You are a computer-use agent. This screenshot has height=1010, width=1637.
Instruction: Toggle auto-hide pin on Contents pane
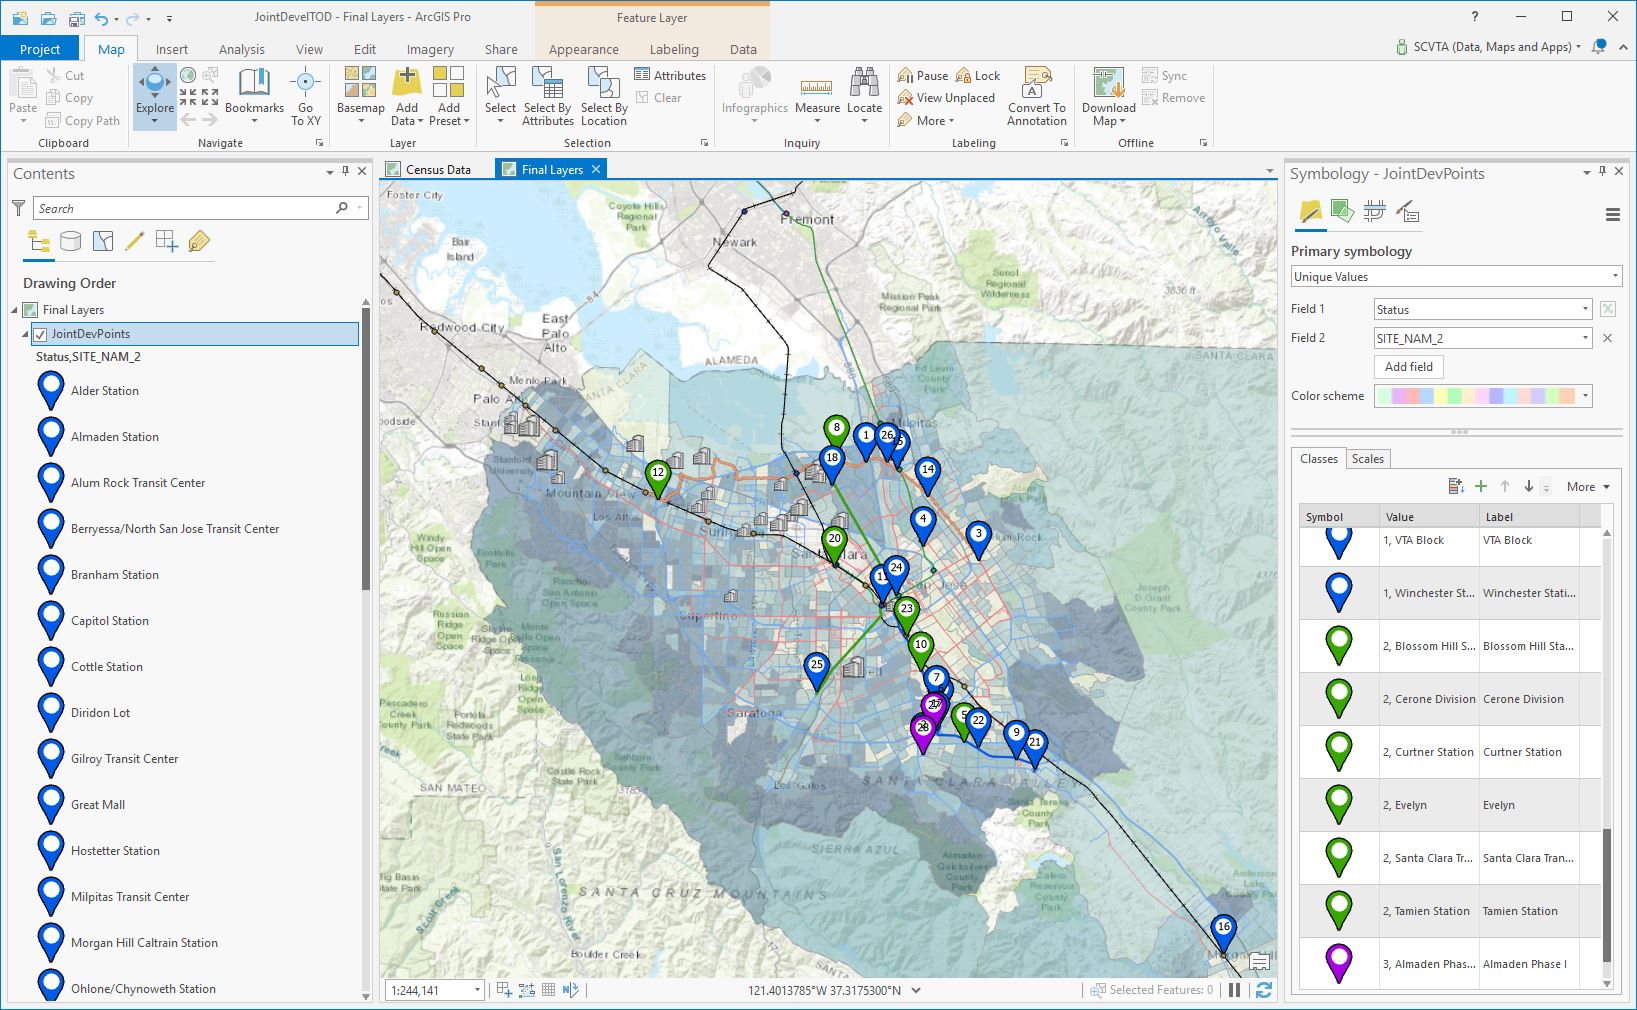click(x=345, y=172)
